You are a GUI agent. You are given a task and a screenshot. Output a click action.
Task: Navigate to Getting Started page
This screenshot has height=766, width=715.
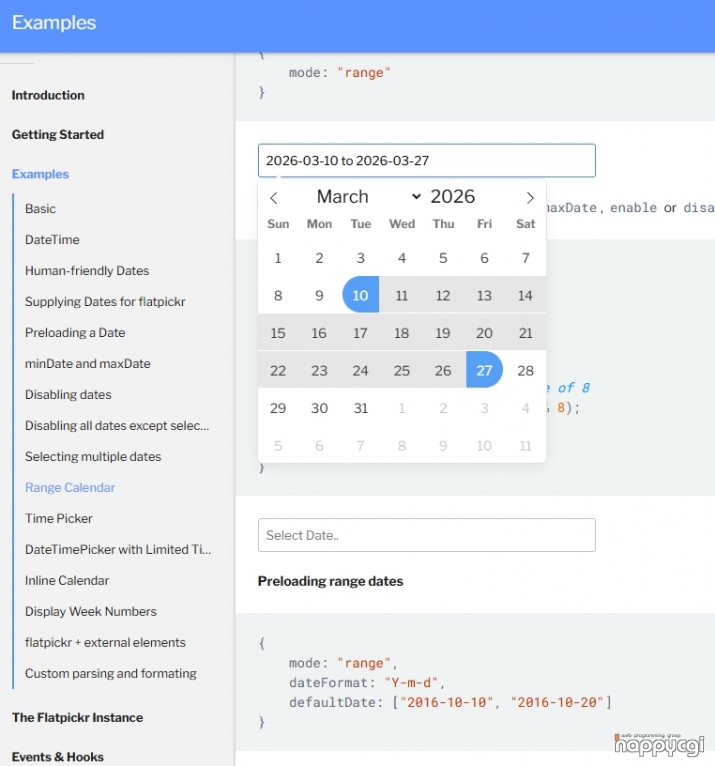58,135
